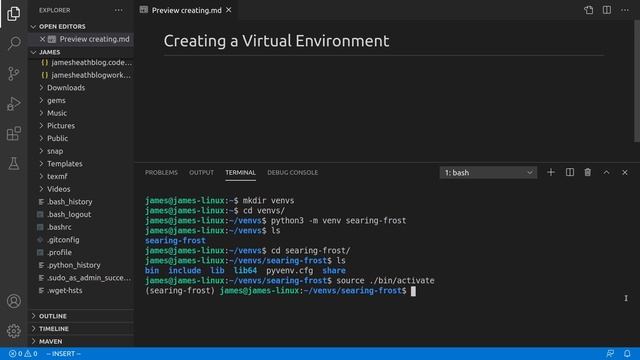The height and width of the screenshot is (360, 640).
Task: Click the Creating a Virtual Environment heading
Action: tap(276, 41)
